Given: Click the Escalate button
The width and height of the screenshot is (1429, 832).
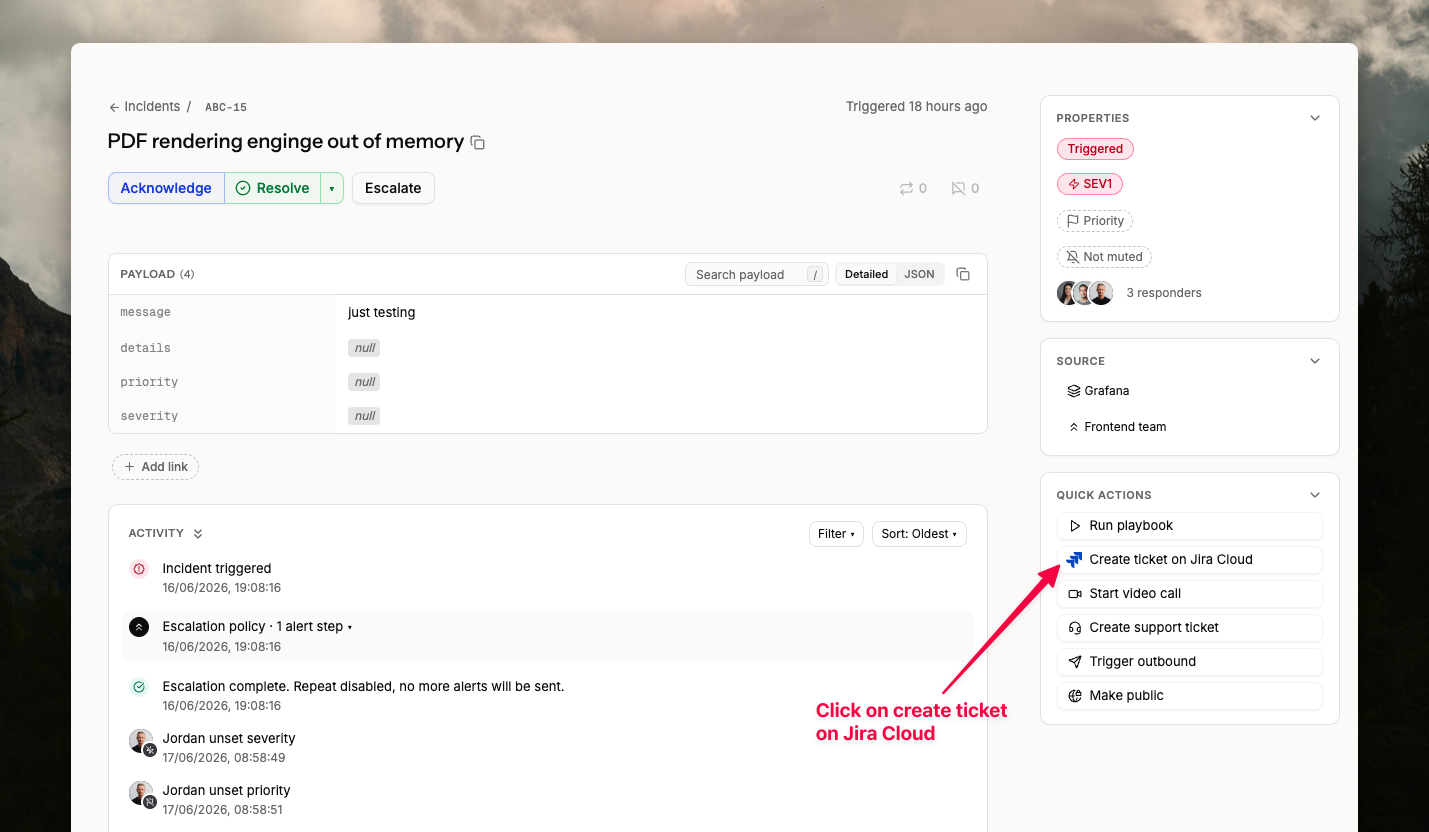Looking at the screenshot, I should [393, 188].
